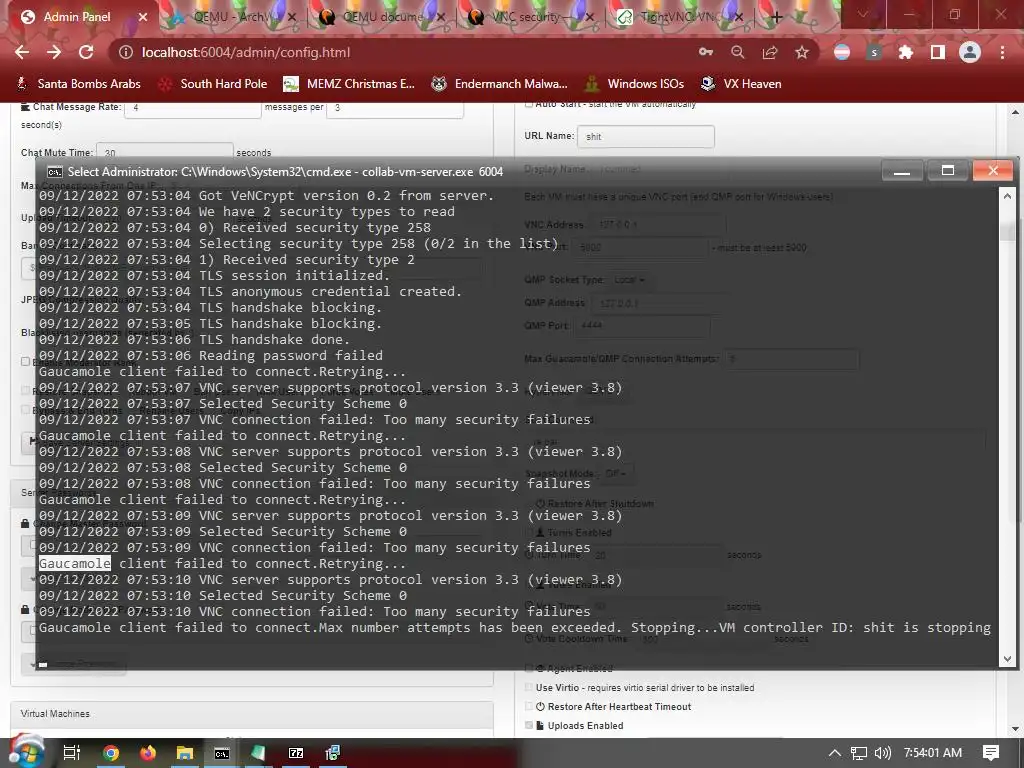The image size is (1024, 768).
Task: Edit the URL Name field containing shit
Action: pos(646,136)
